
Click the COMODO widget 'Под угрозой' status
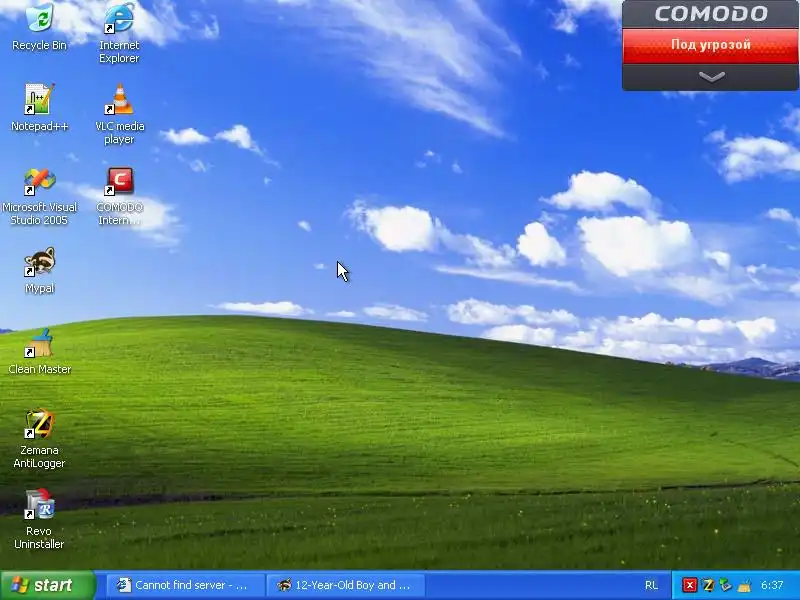[x=710, y=45]
